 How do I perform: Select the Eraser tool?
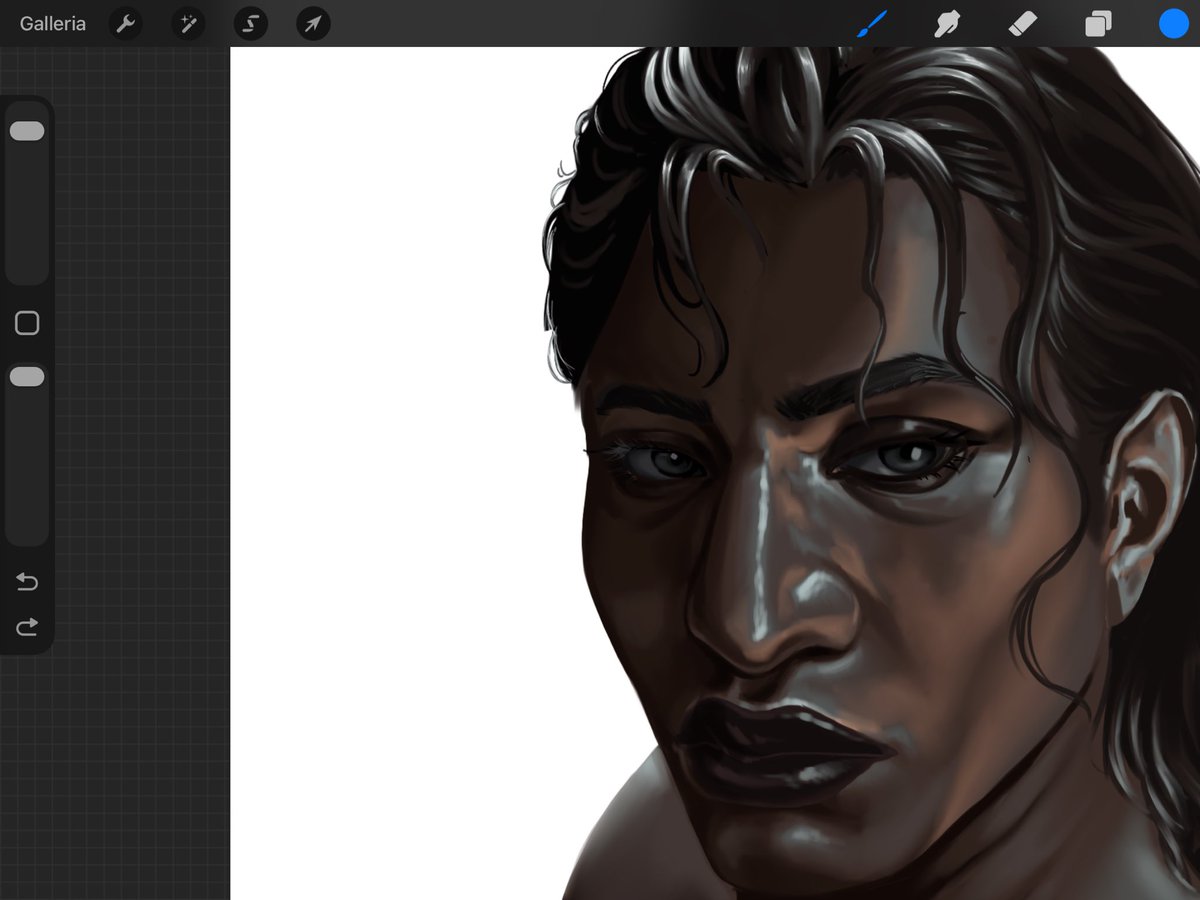point(1022,23)
